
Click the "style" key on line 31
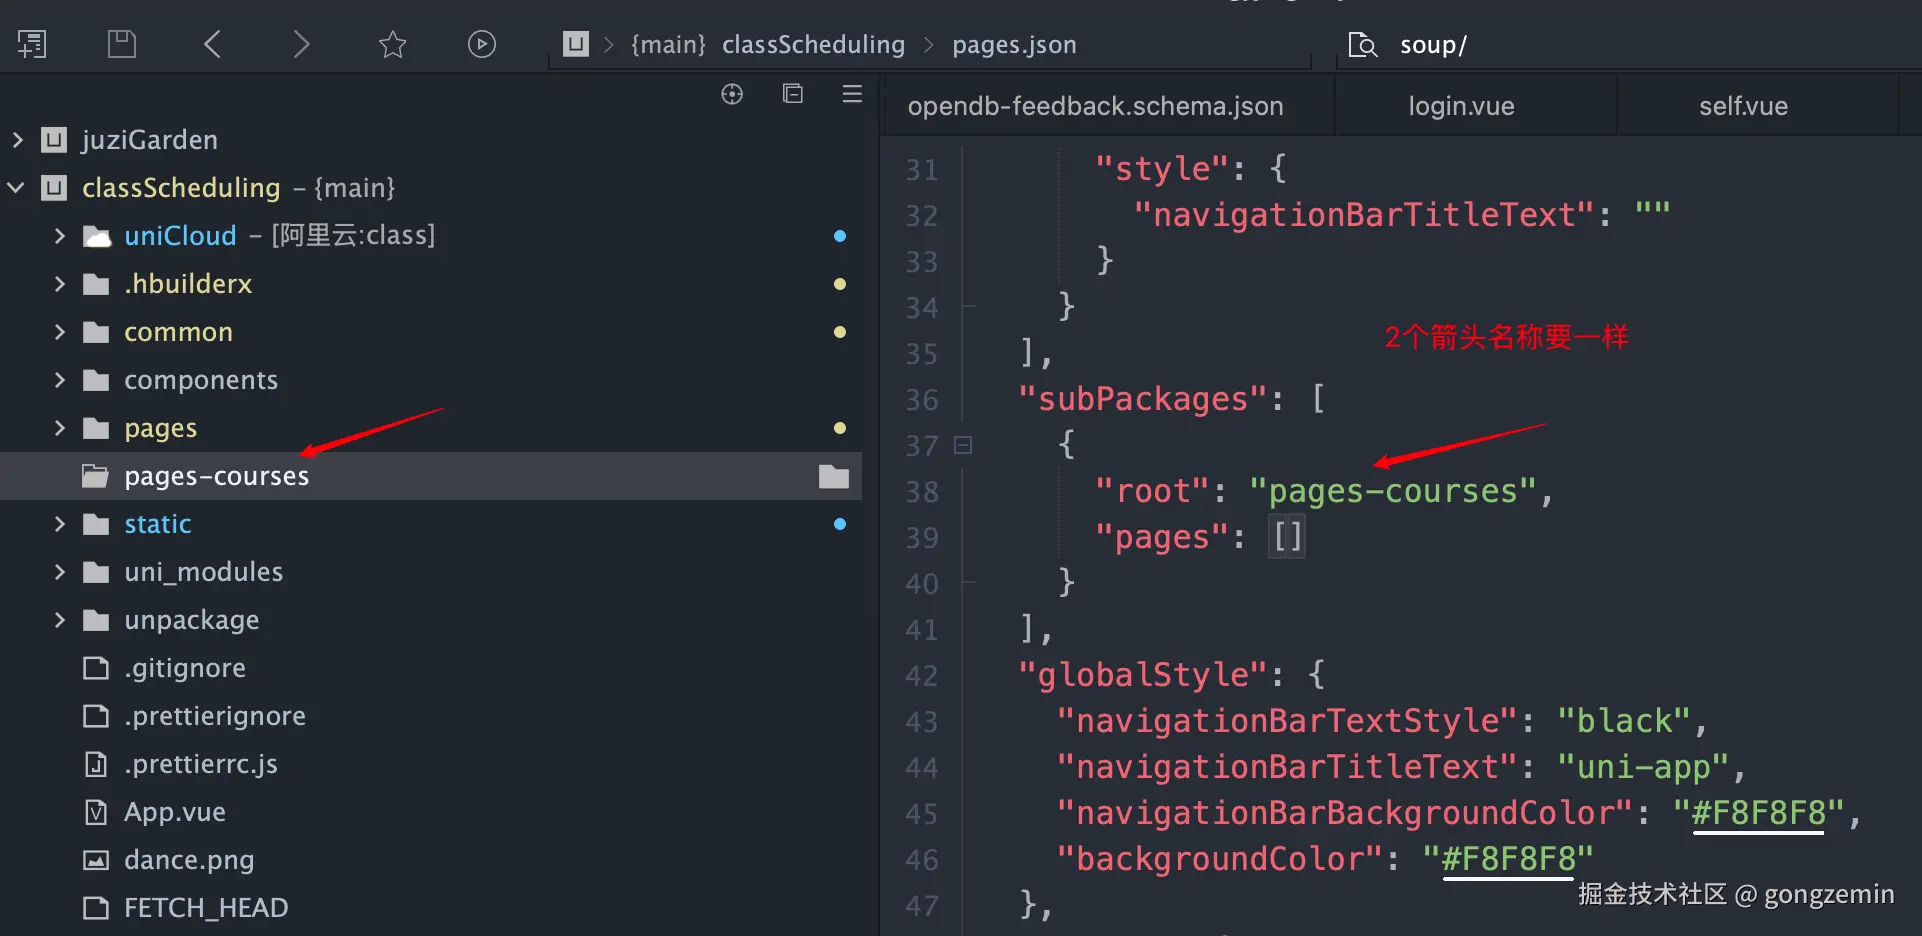click(x=1163, y=169)
